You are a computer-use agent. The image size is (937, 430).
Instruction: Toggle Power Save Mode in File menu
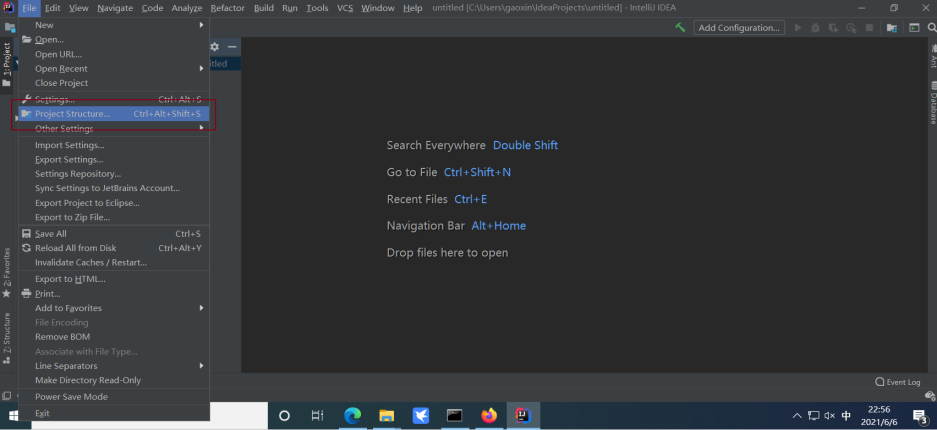(x=71, y=397)
